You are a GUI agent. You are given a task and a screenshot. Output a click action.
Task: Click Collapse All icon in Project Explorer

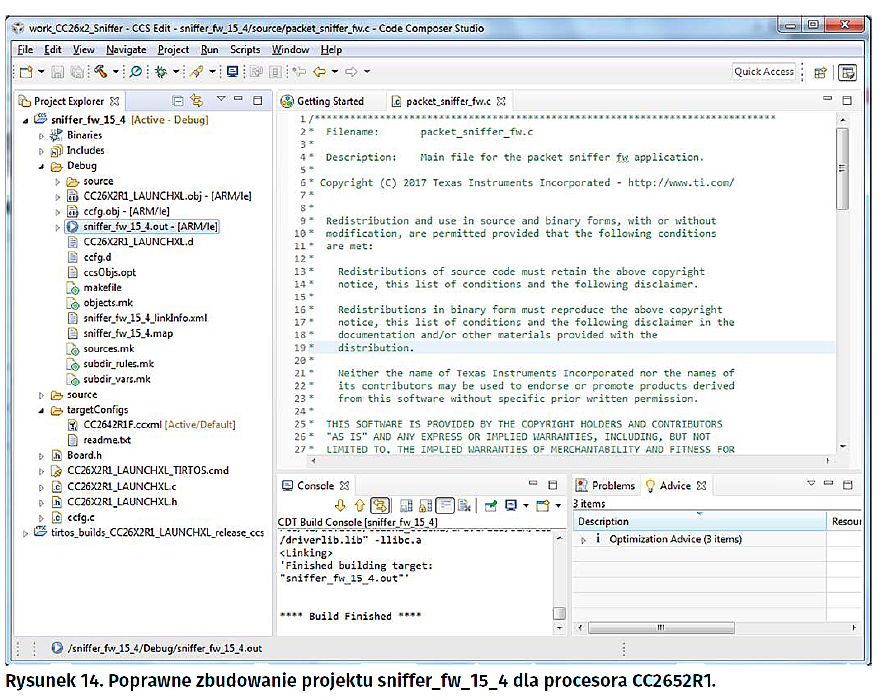(177, 101)
